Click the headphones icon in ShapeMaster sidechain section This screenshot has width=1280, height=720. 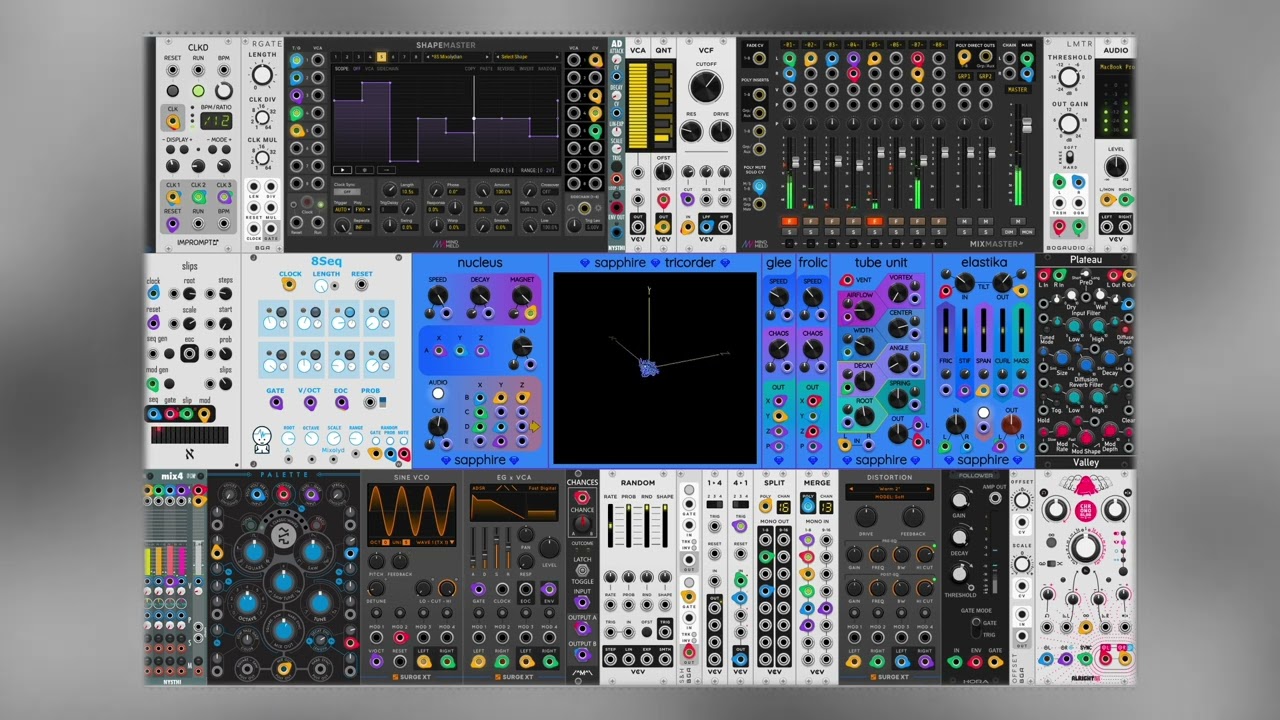(571, 208)
